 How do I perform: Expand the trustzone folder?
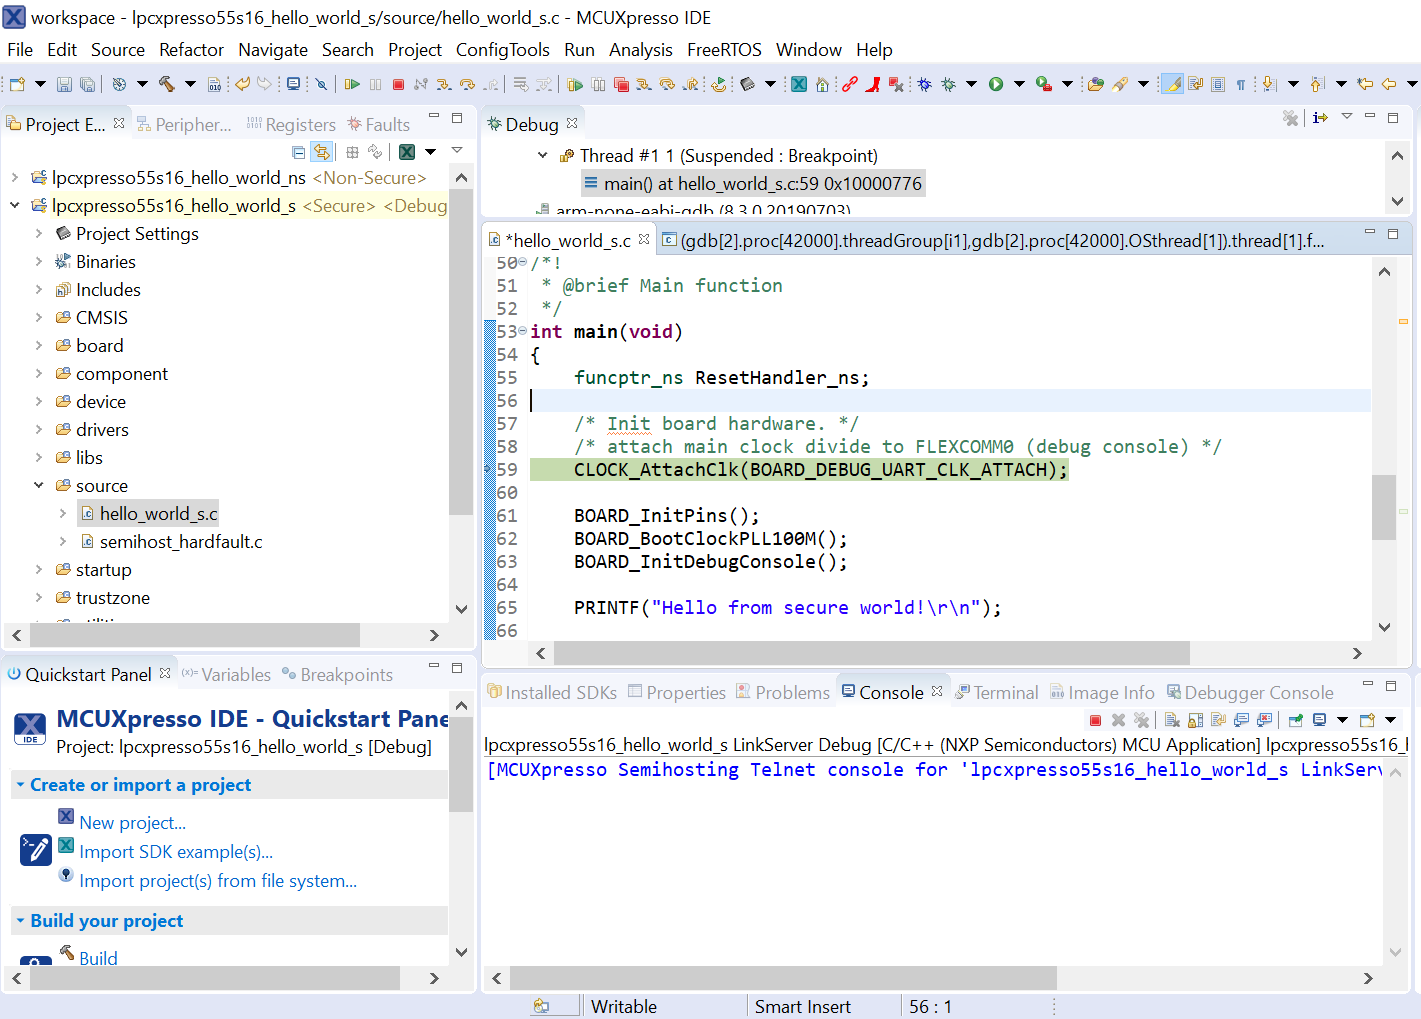39,598
